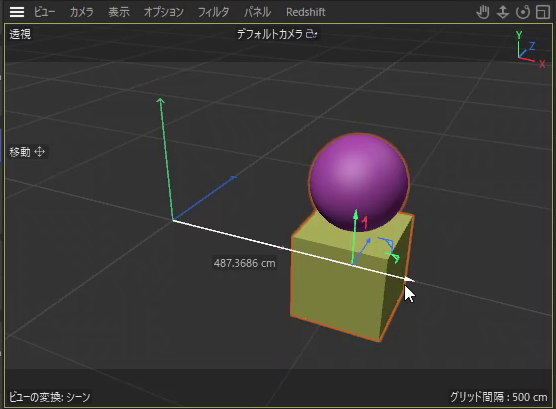Viewport: 556px width, 409px height.
Task: Click the orbit rotate view icon
Action: pyautogui.click(x=523, y=12)
